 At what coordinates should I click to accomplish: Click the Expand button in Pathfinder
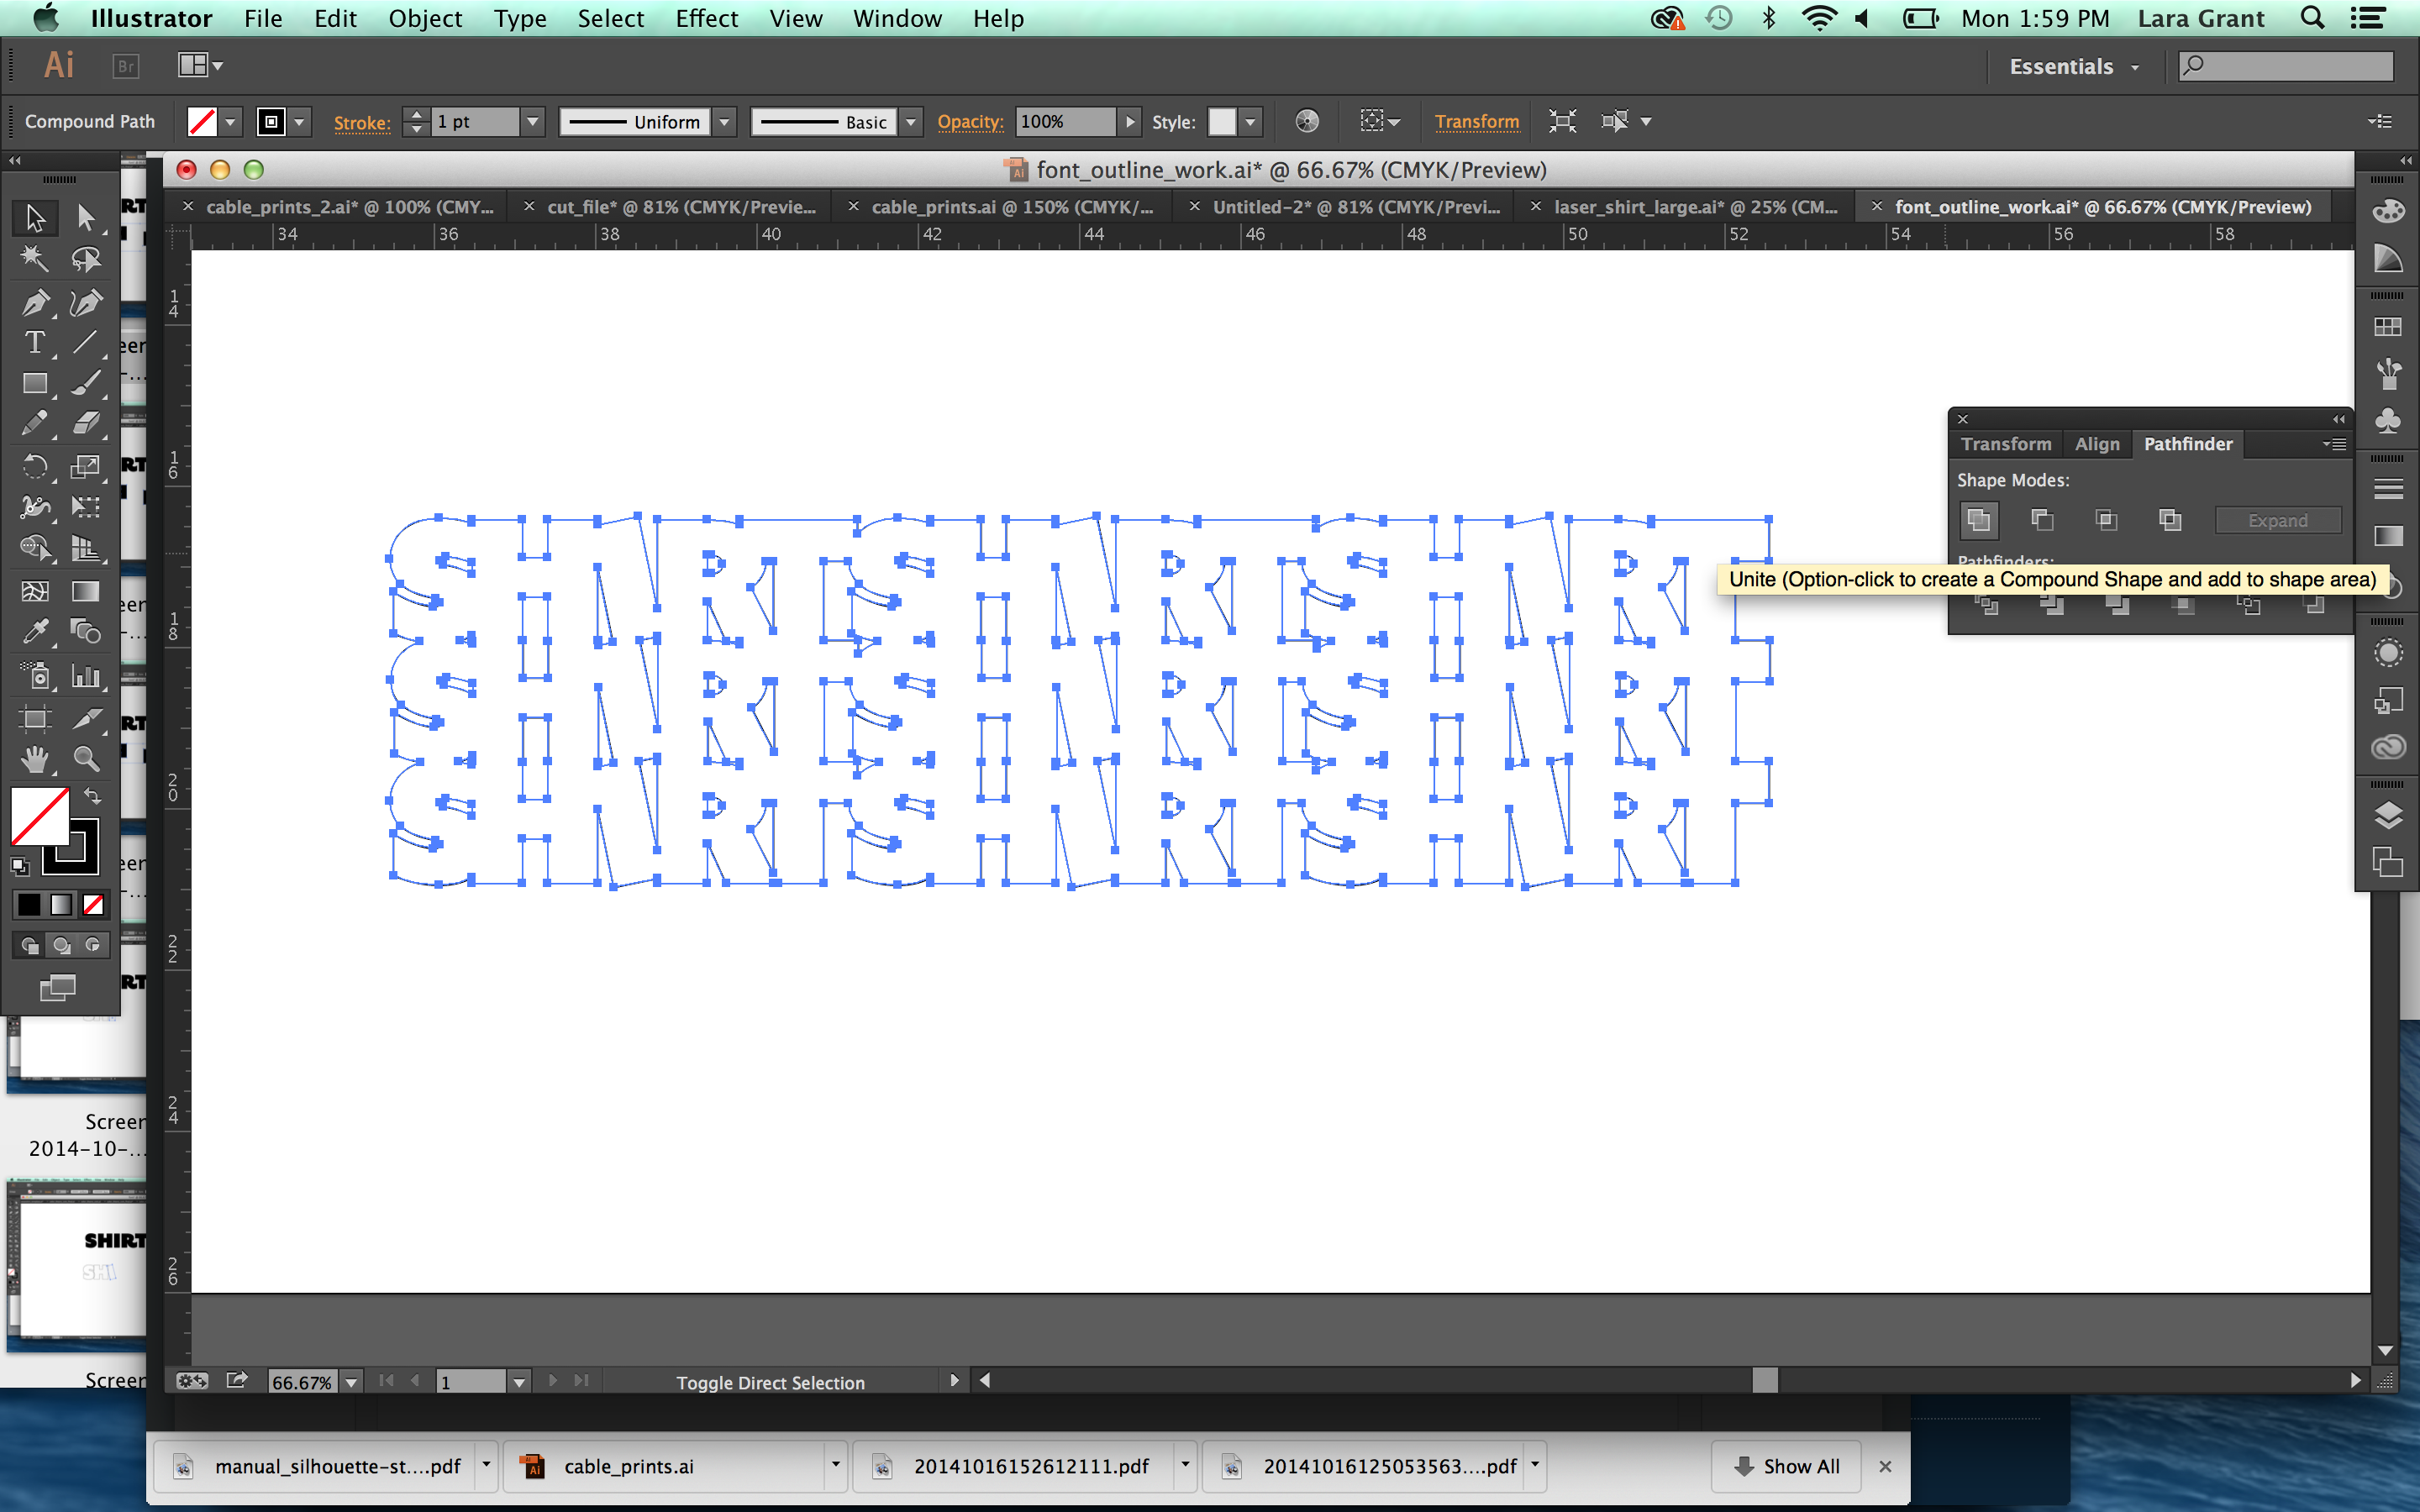tap(2278, 521)
